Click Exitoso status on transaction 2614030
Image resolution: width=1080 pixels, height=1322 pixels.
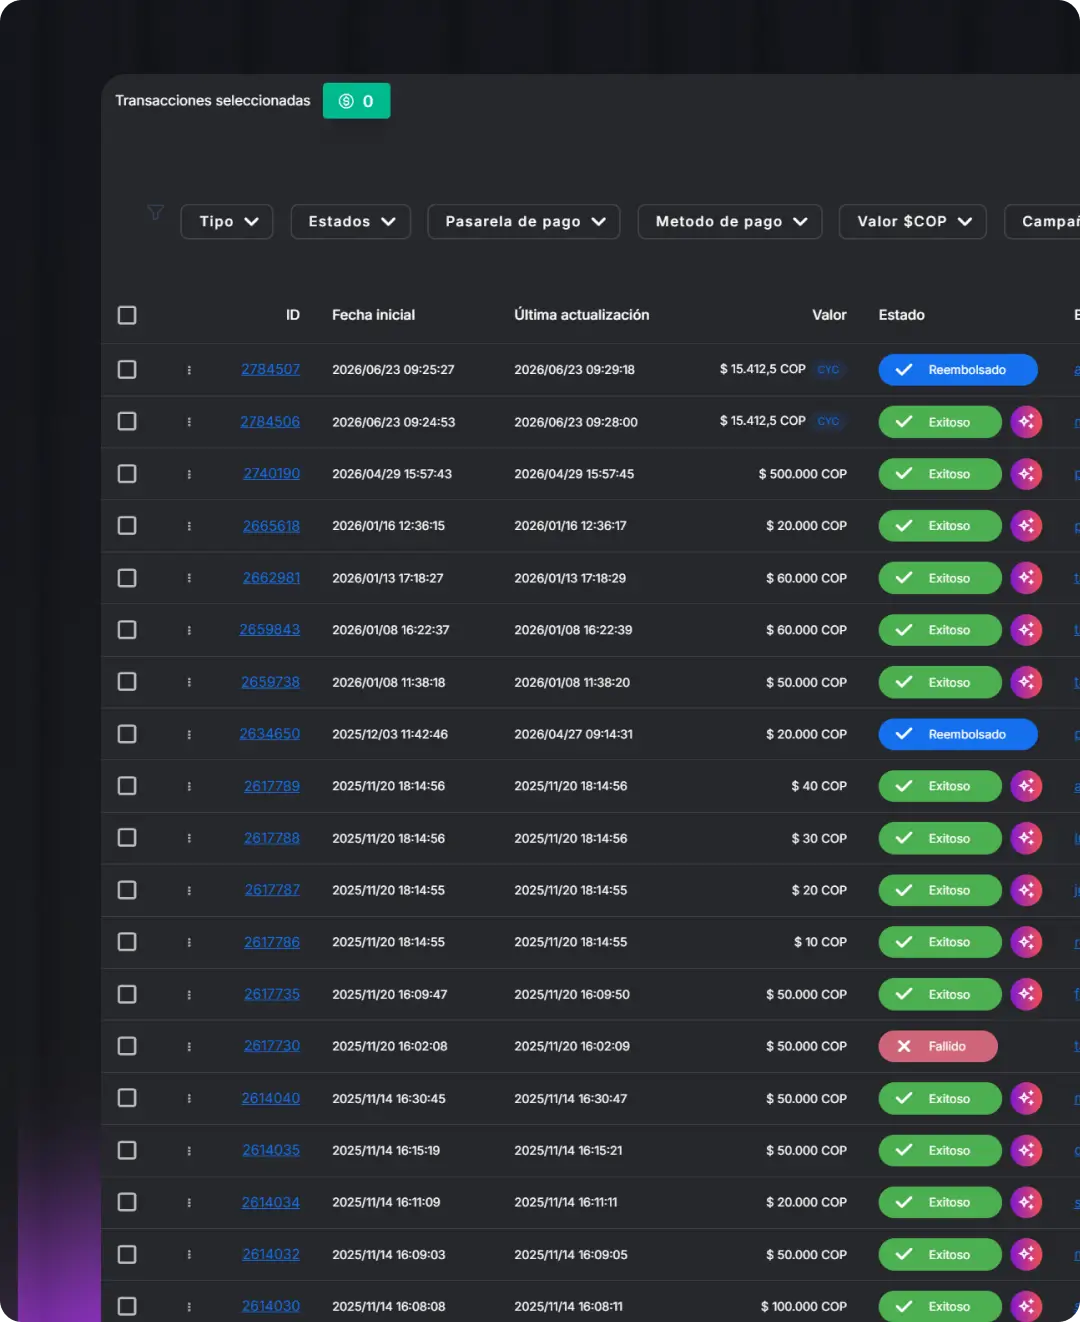pyautogui.click(x=940, y=1306)
